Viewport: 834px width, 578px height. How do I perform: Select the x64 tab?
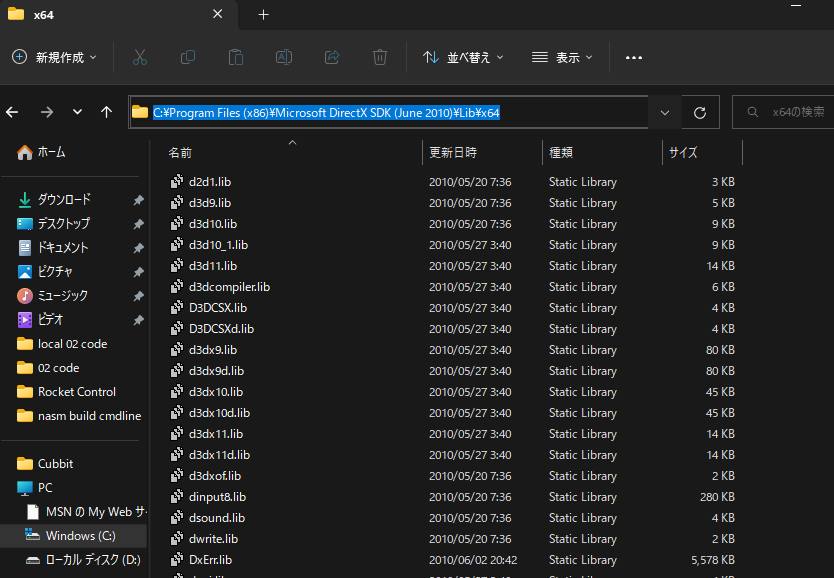[119, 15]
